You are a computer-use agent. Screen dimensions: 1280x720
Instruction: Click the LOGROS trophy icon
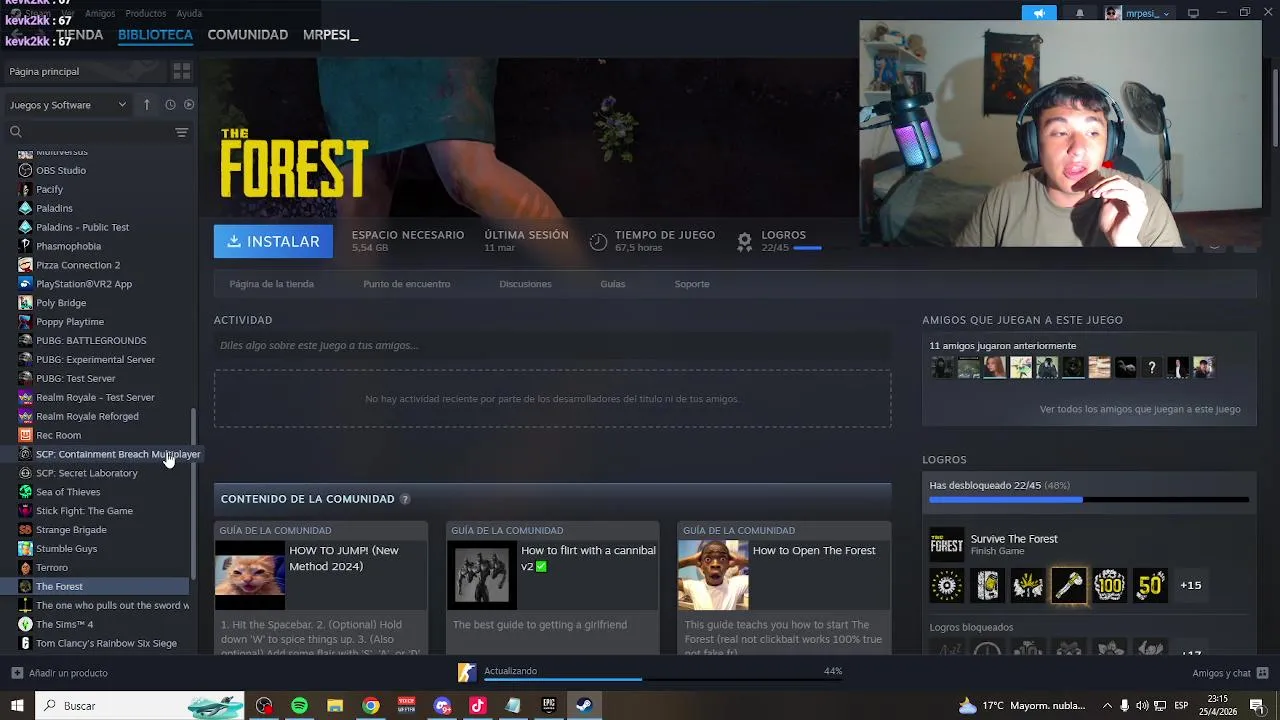click(x=744, y=241)
